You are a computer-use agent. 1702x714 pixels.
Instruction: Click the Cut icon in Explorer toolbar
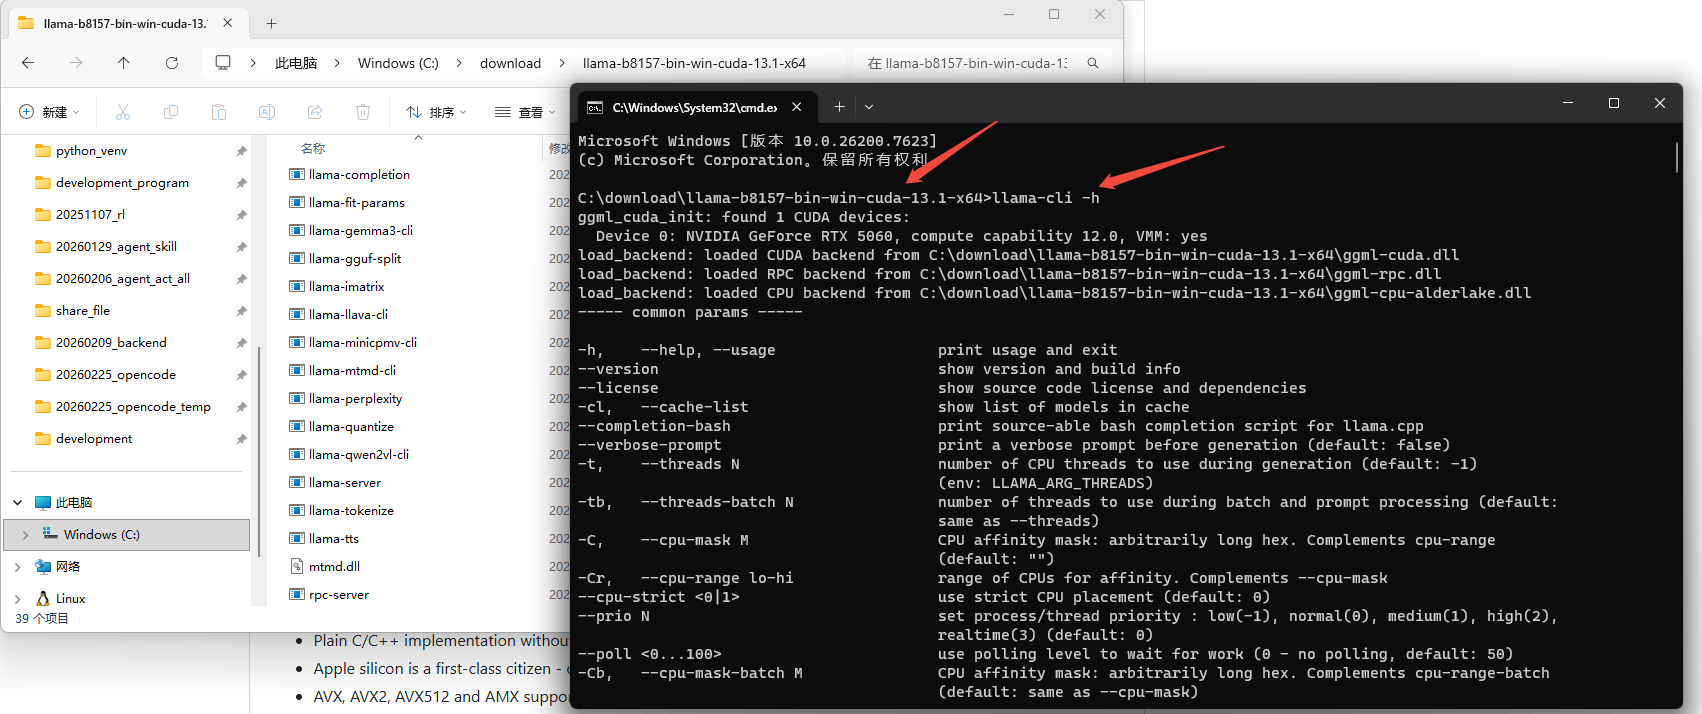pos(123,112)
